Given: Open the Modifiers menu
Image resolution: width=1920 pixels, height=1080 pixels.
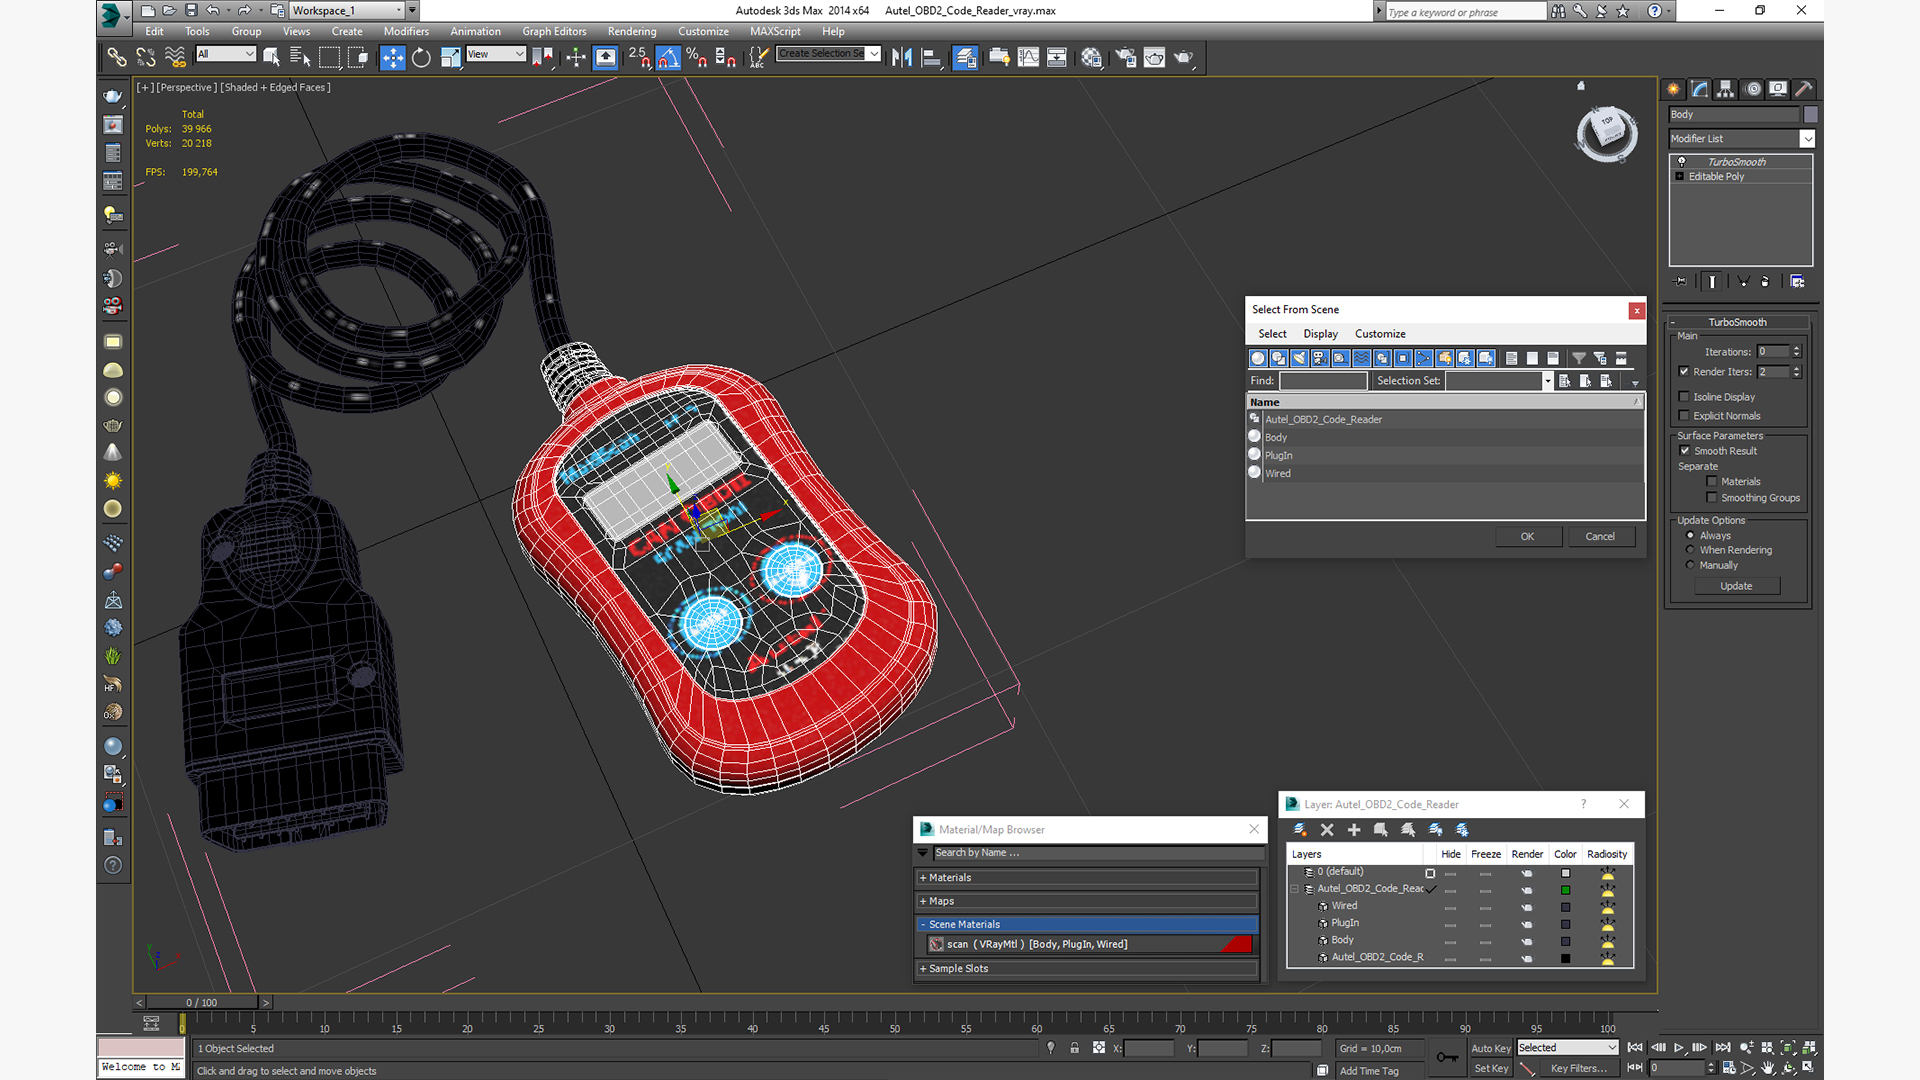Looking at the screenshot, I should pyautogui.click(x=406, y=31).
